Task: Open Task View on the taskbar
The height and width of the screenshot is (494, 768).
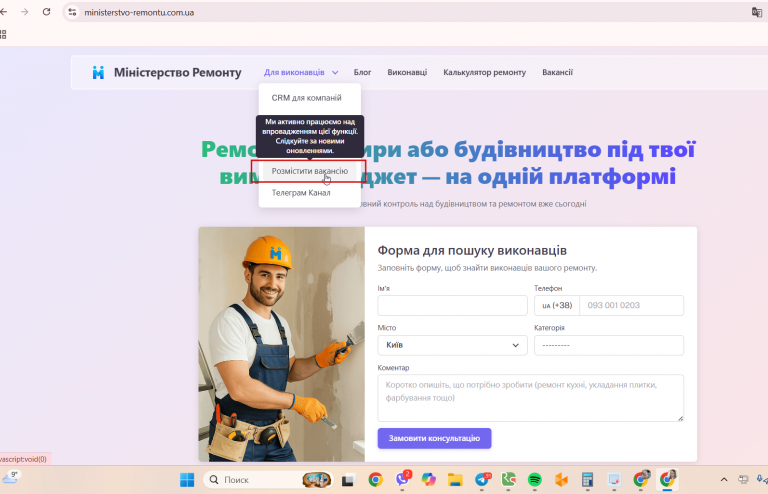Action: [348, 480]
